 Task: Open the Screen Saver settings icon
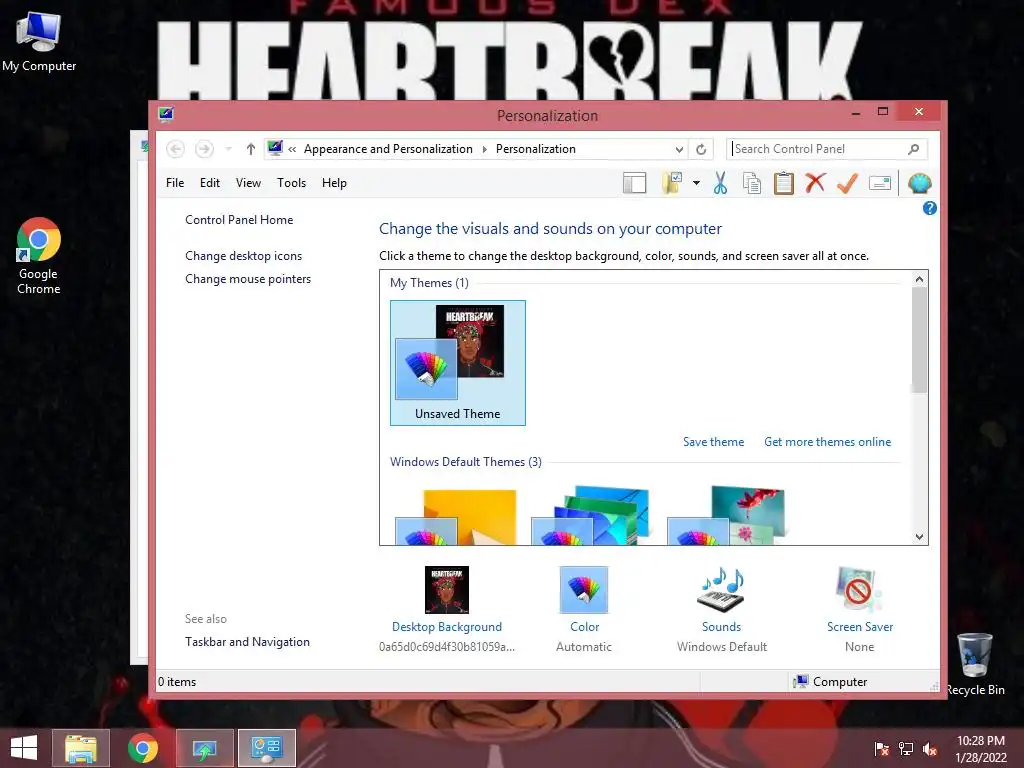(859, 590)
